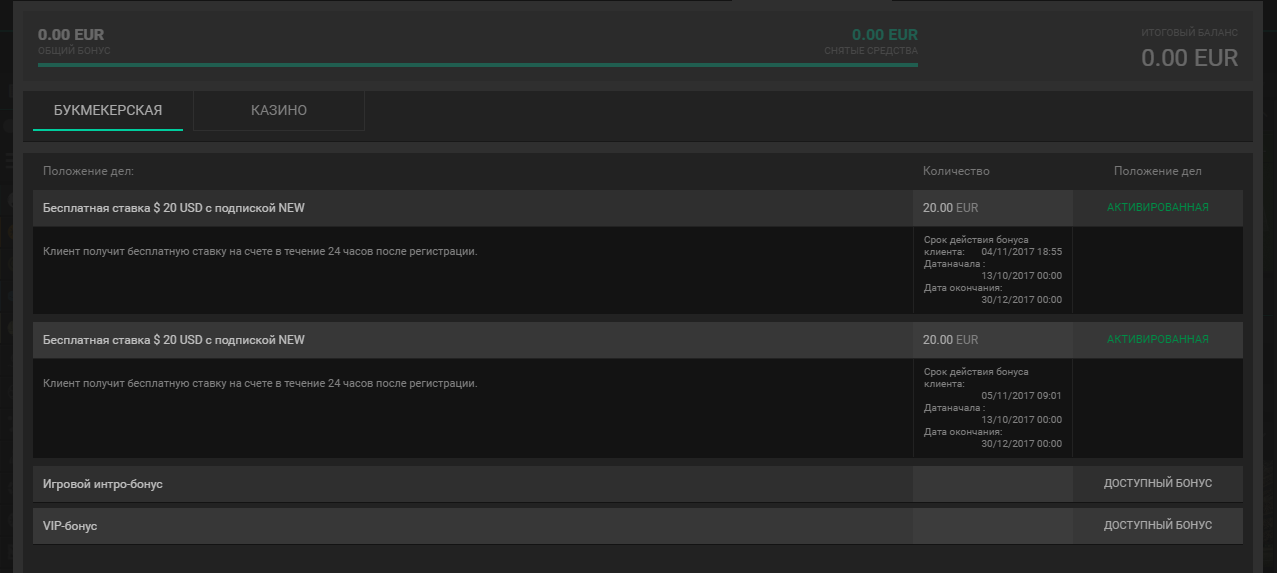This screenshot has height=573, width=1277.
Task: Click ДОСТУПНЫЙ БОНУС for VIP-бонус
Action: click(x=1158, y=526)
